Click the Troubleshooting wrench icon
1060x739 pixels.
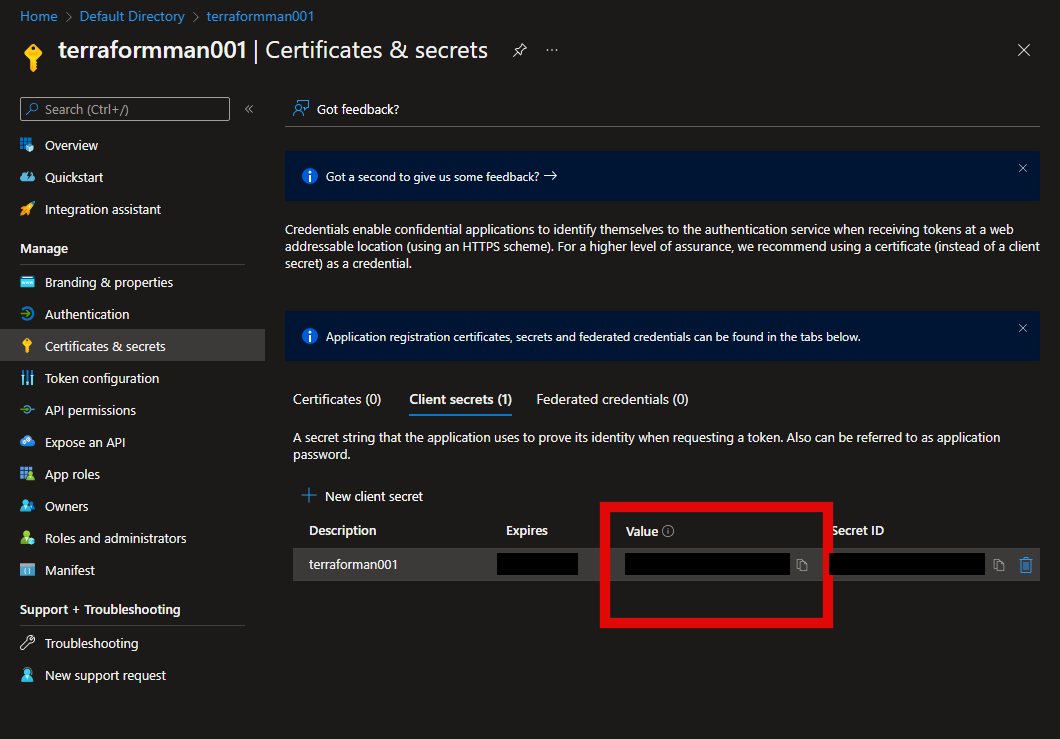pyautogui.click(x=27, y=643)
